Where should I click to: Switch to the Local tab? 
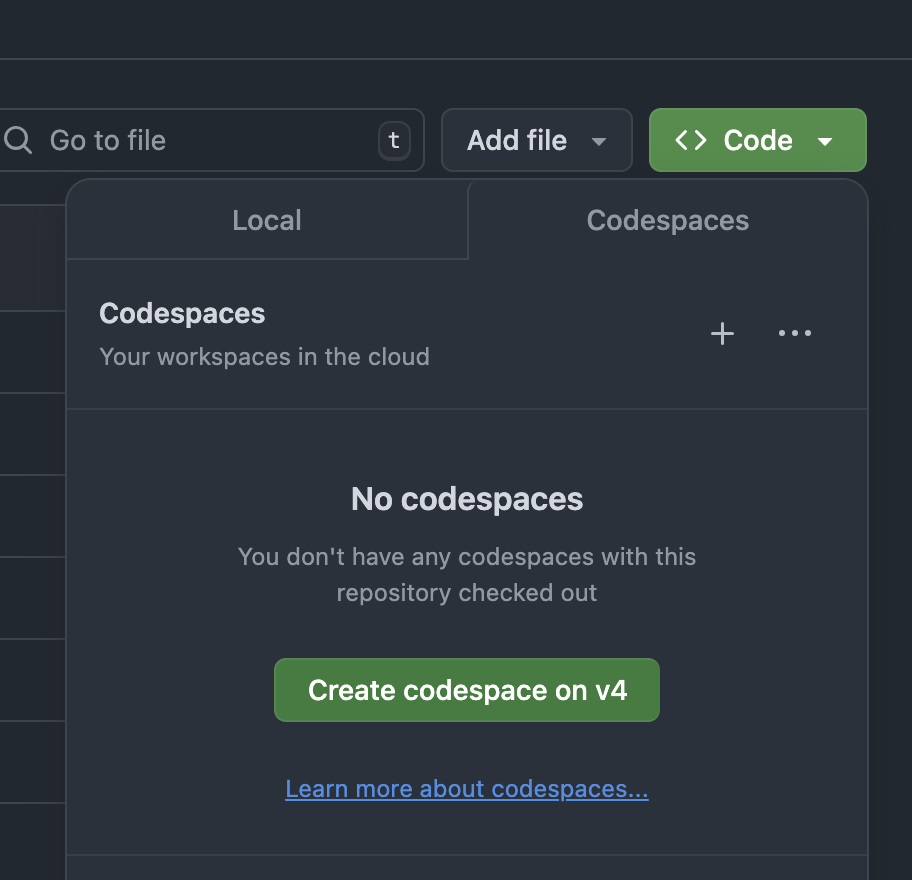point(267,221)
